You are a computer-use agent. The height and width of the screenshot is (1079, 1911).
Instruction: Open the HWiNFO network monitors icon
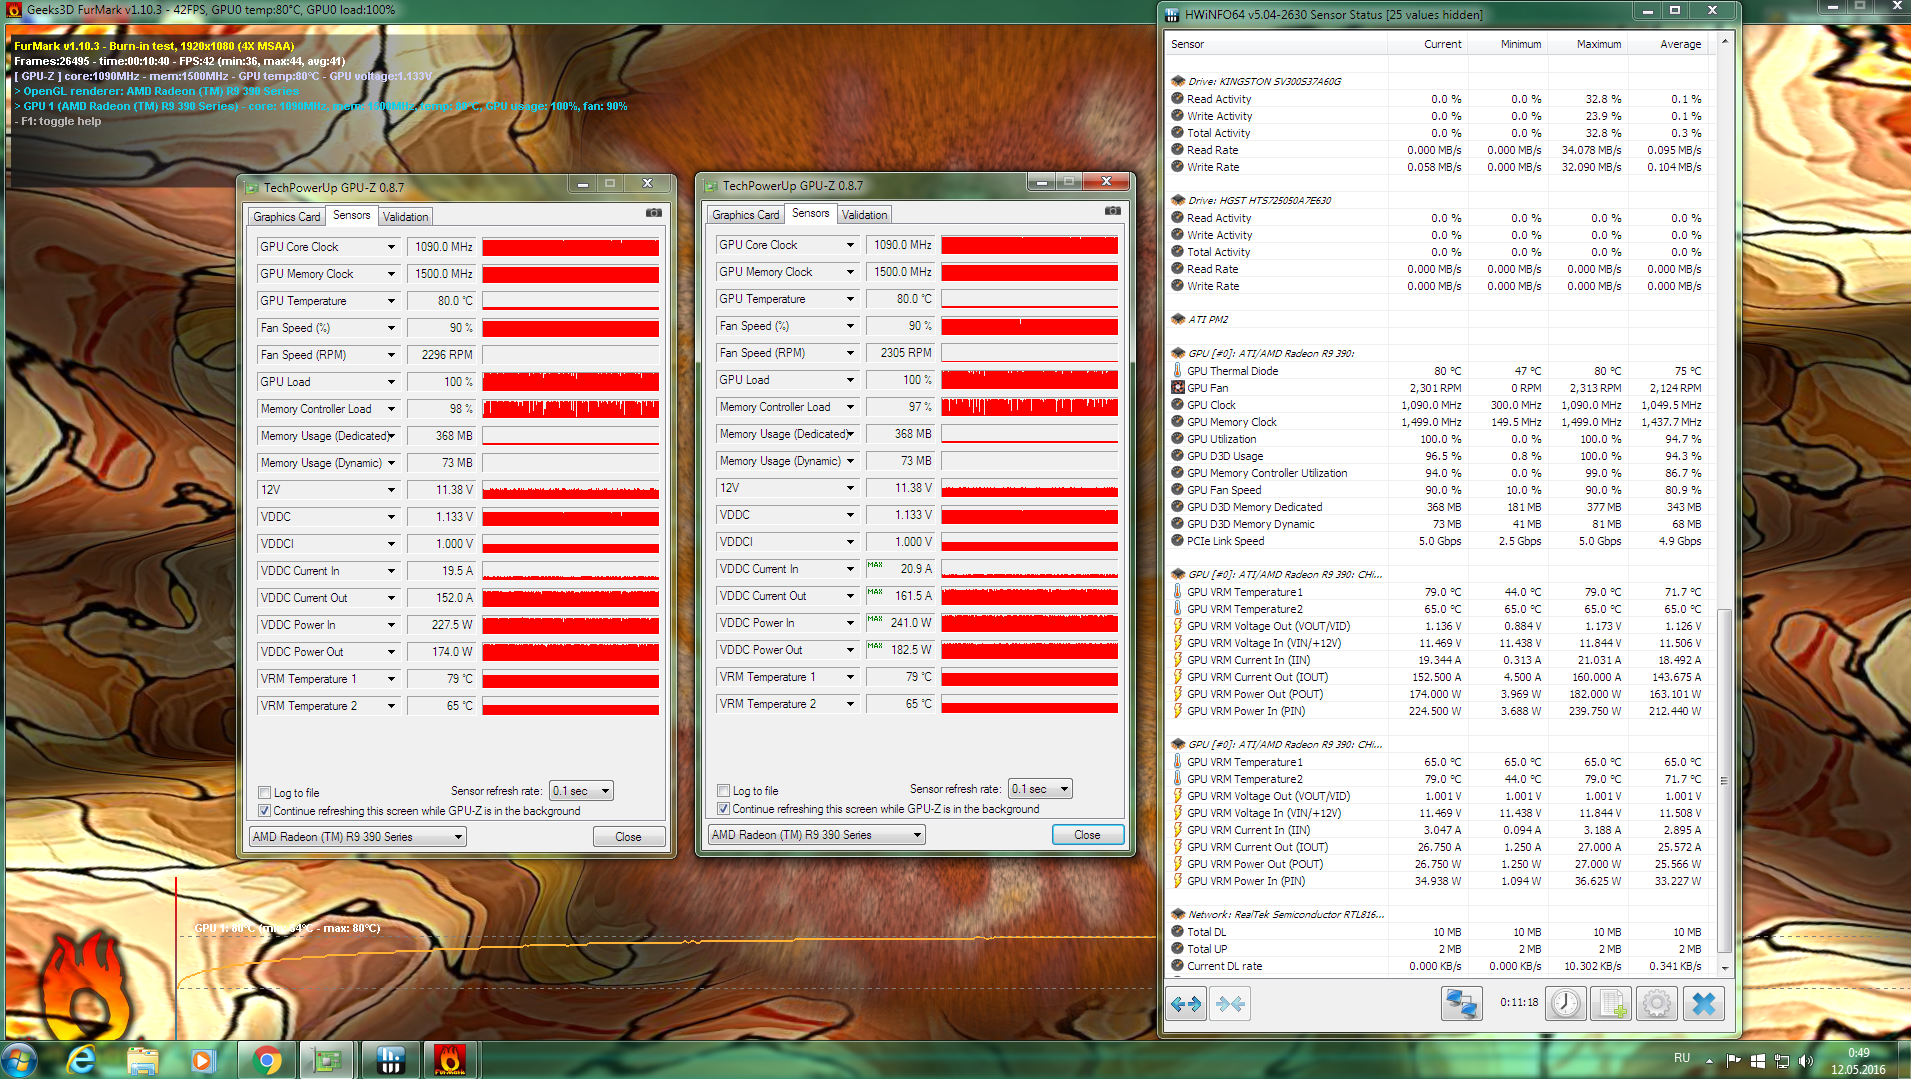[x=1461, y=1003]
